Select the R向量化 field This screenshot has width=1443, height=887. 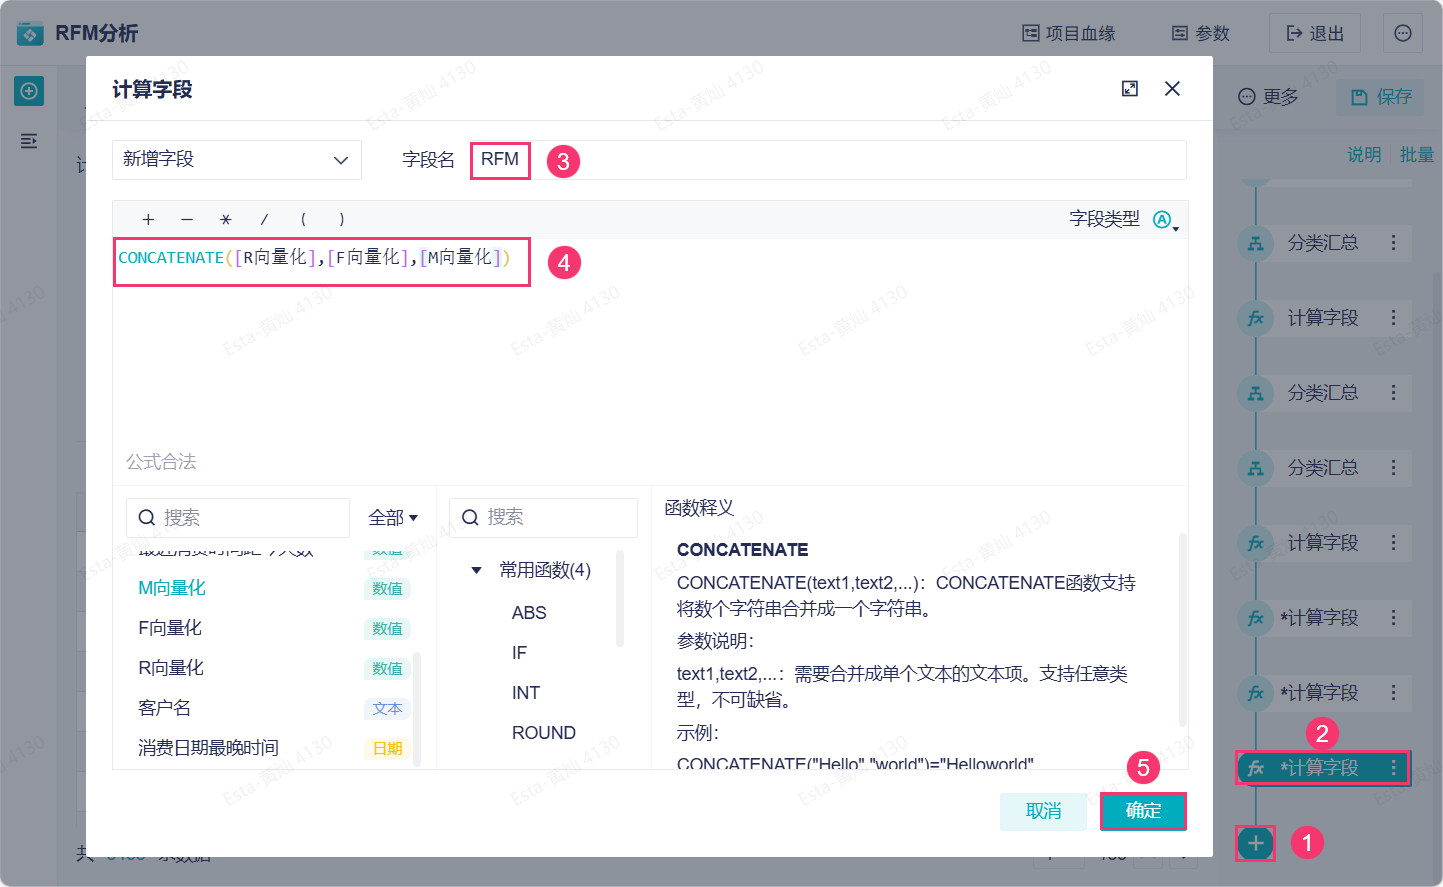point(171,668)
